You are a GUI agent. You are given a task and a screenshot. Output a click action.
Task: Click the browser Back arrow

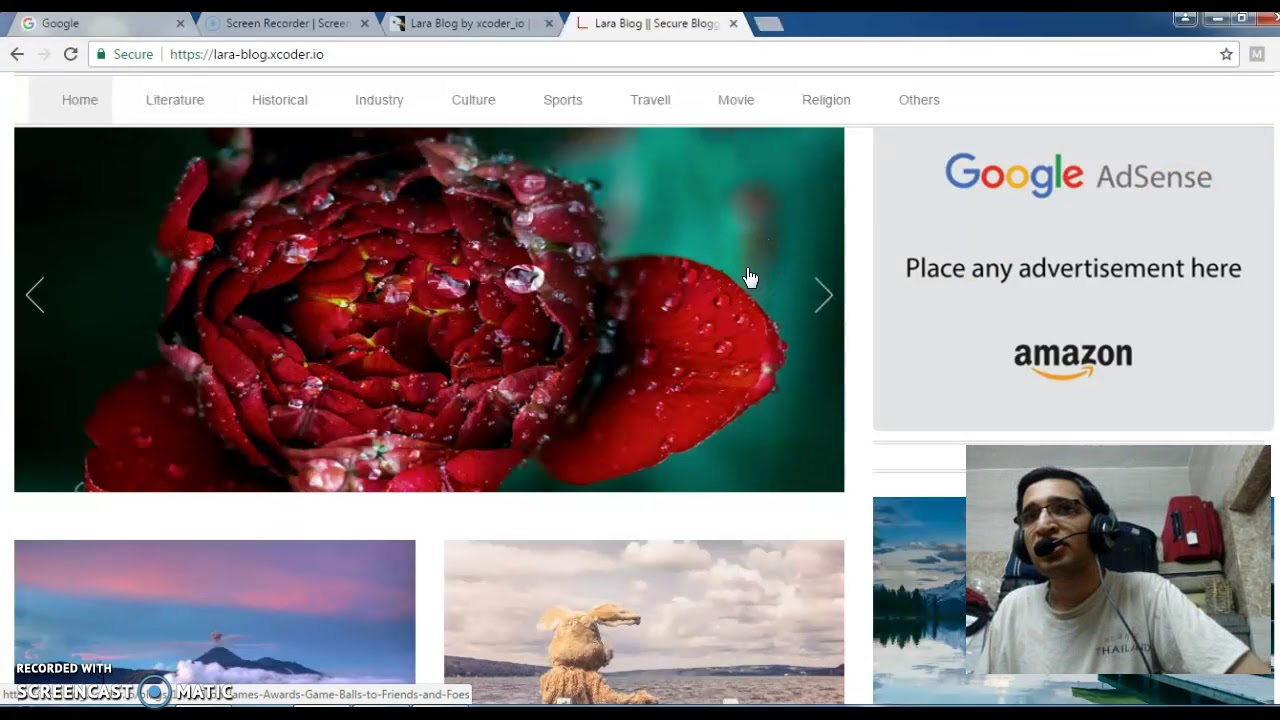click(x=17, y=54)
